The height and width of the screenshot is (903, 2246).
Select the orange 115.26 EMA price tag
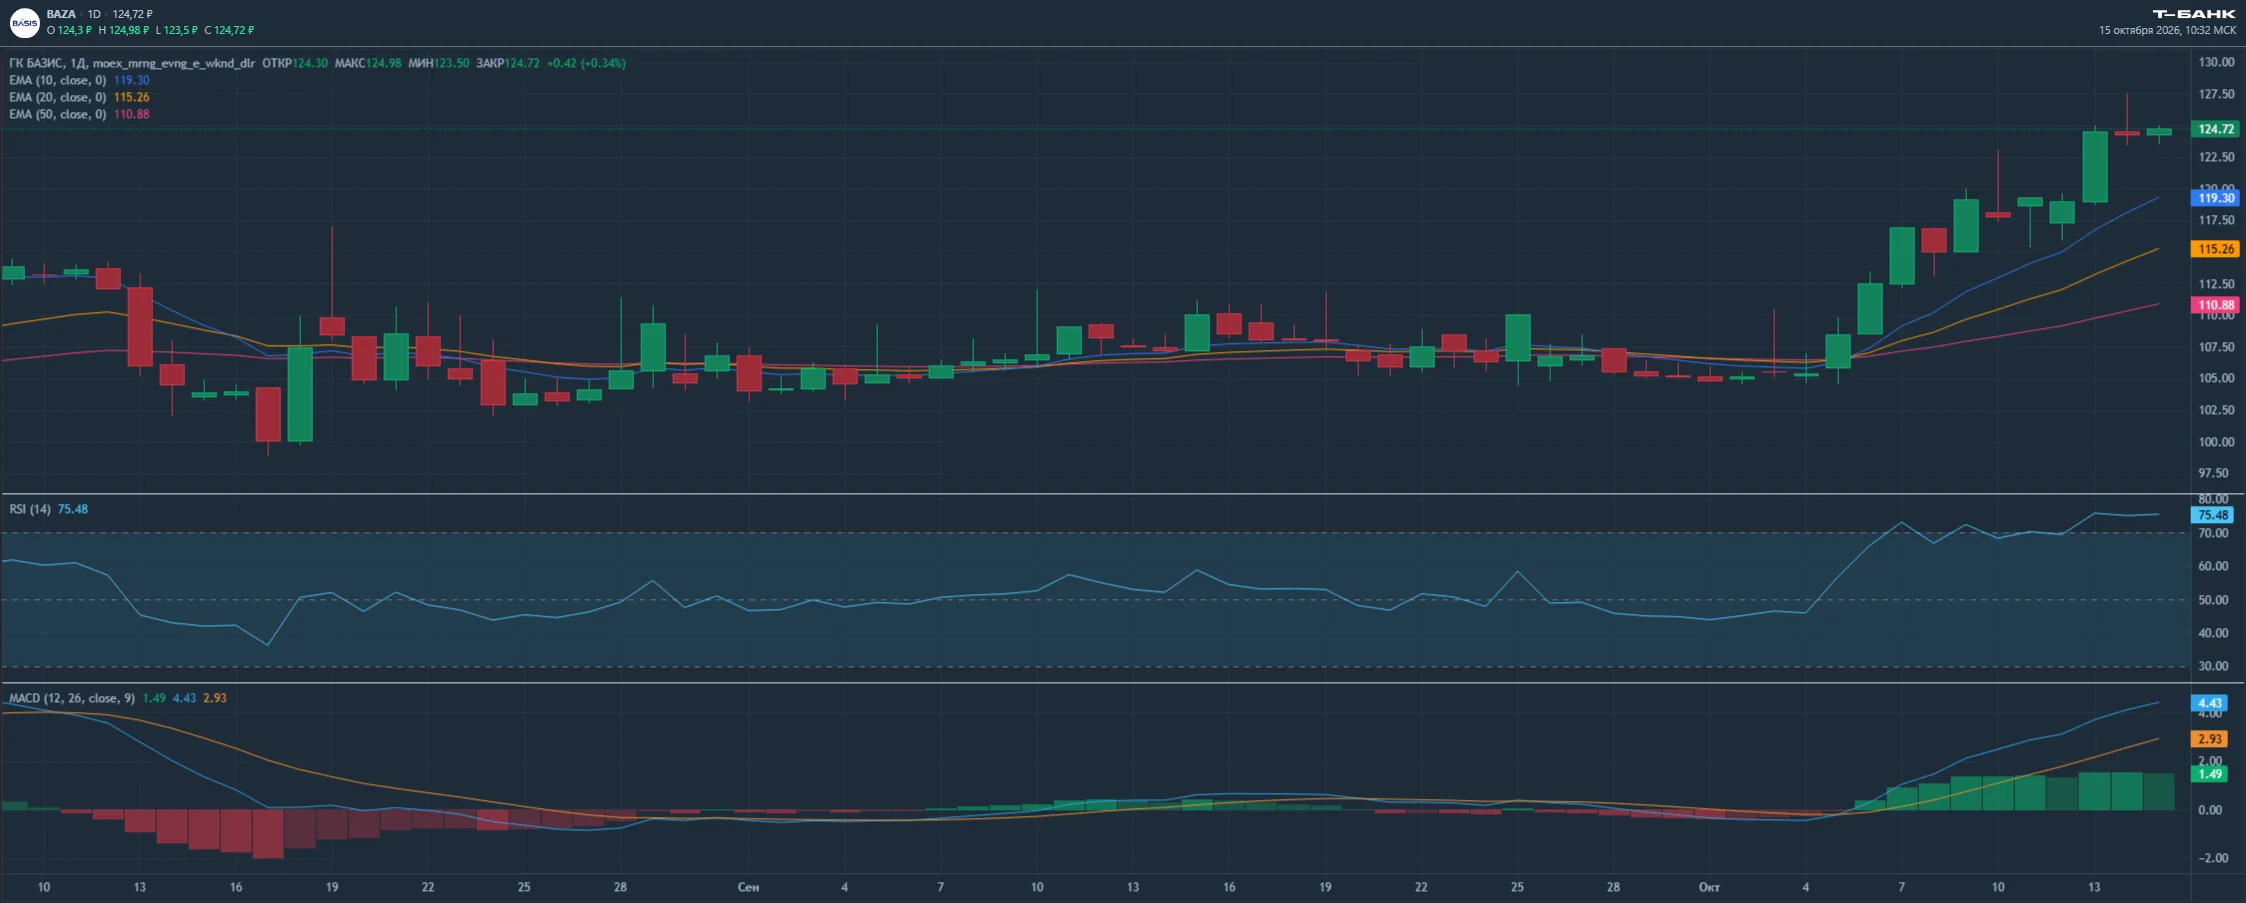point(2216,249)
